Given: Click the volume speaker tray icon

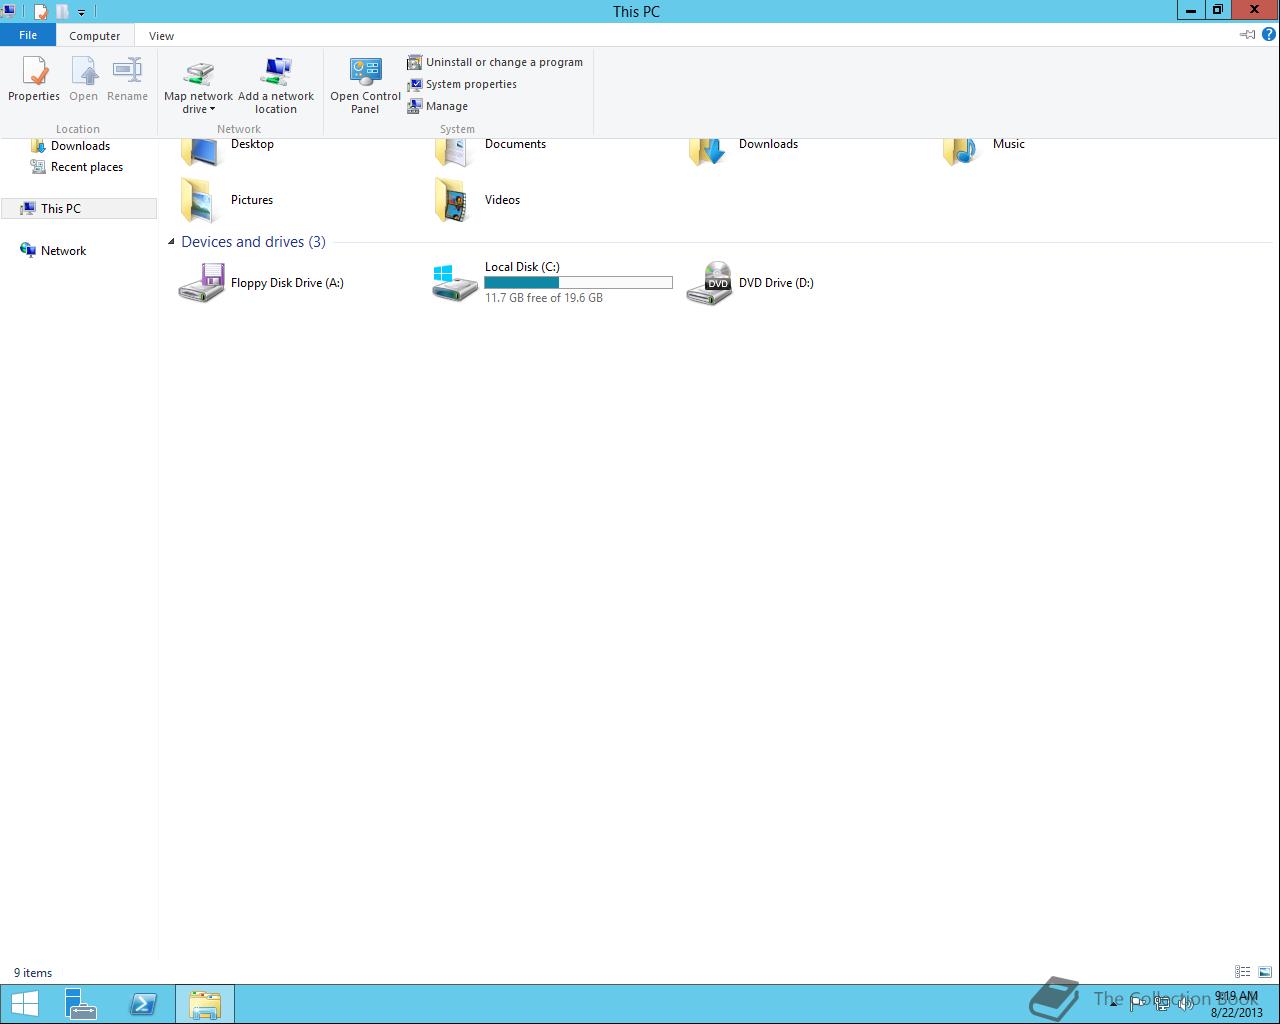Looking at the screenshot, I should [1186, 1004].
